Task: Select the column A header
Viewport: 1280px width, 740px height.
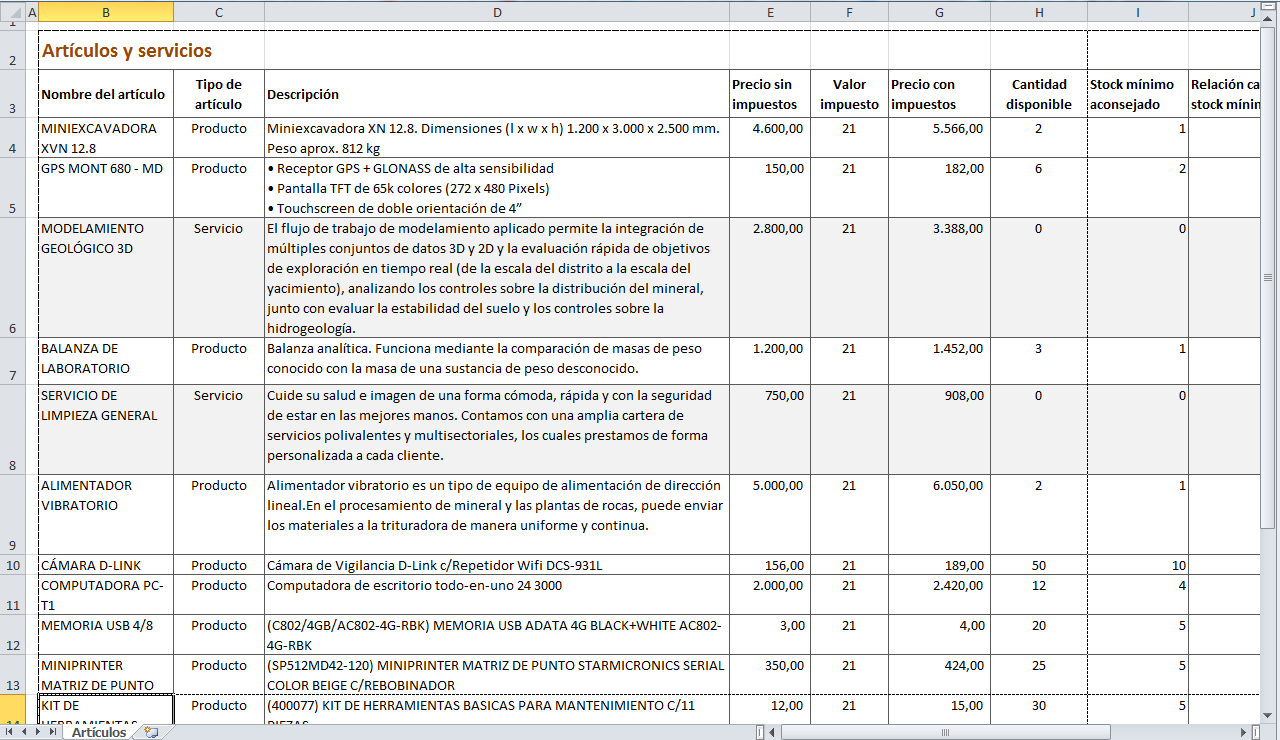Action: (32, 11)
